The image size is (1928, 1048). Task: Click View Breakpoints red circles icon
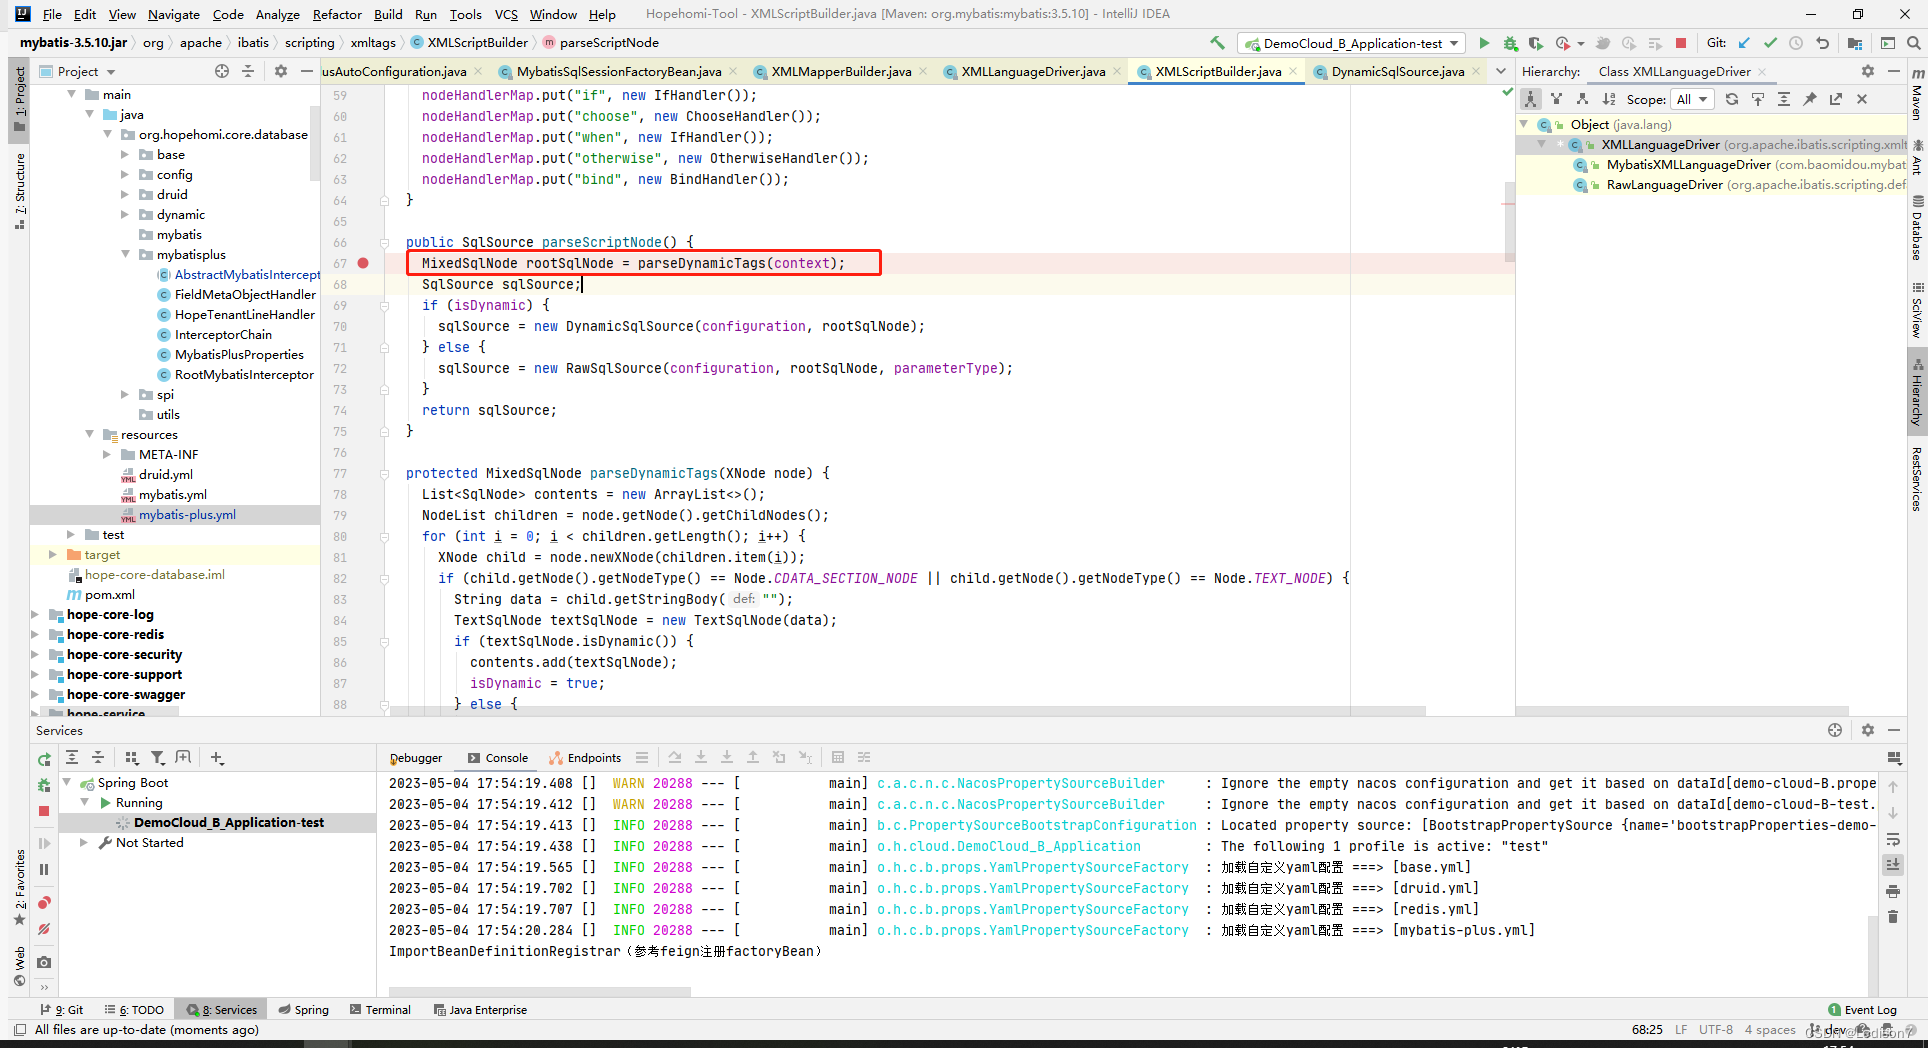pyautogui.click(x=44, y=903)
